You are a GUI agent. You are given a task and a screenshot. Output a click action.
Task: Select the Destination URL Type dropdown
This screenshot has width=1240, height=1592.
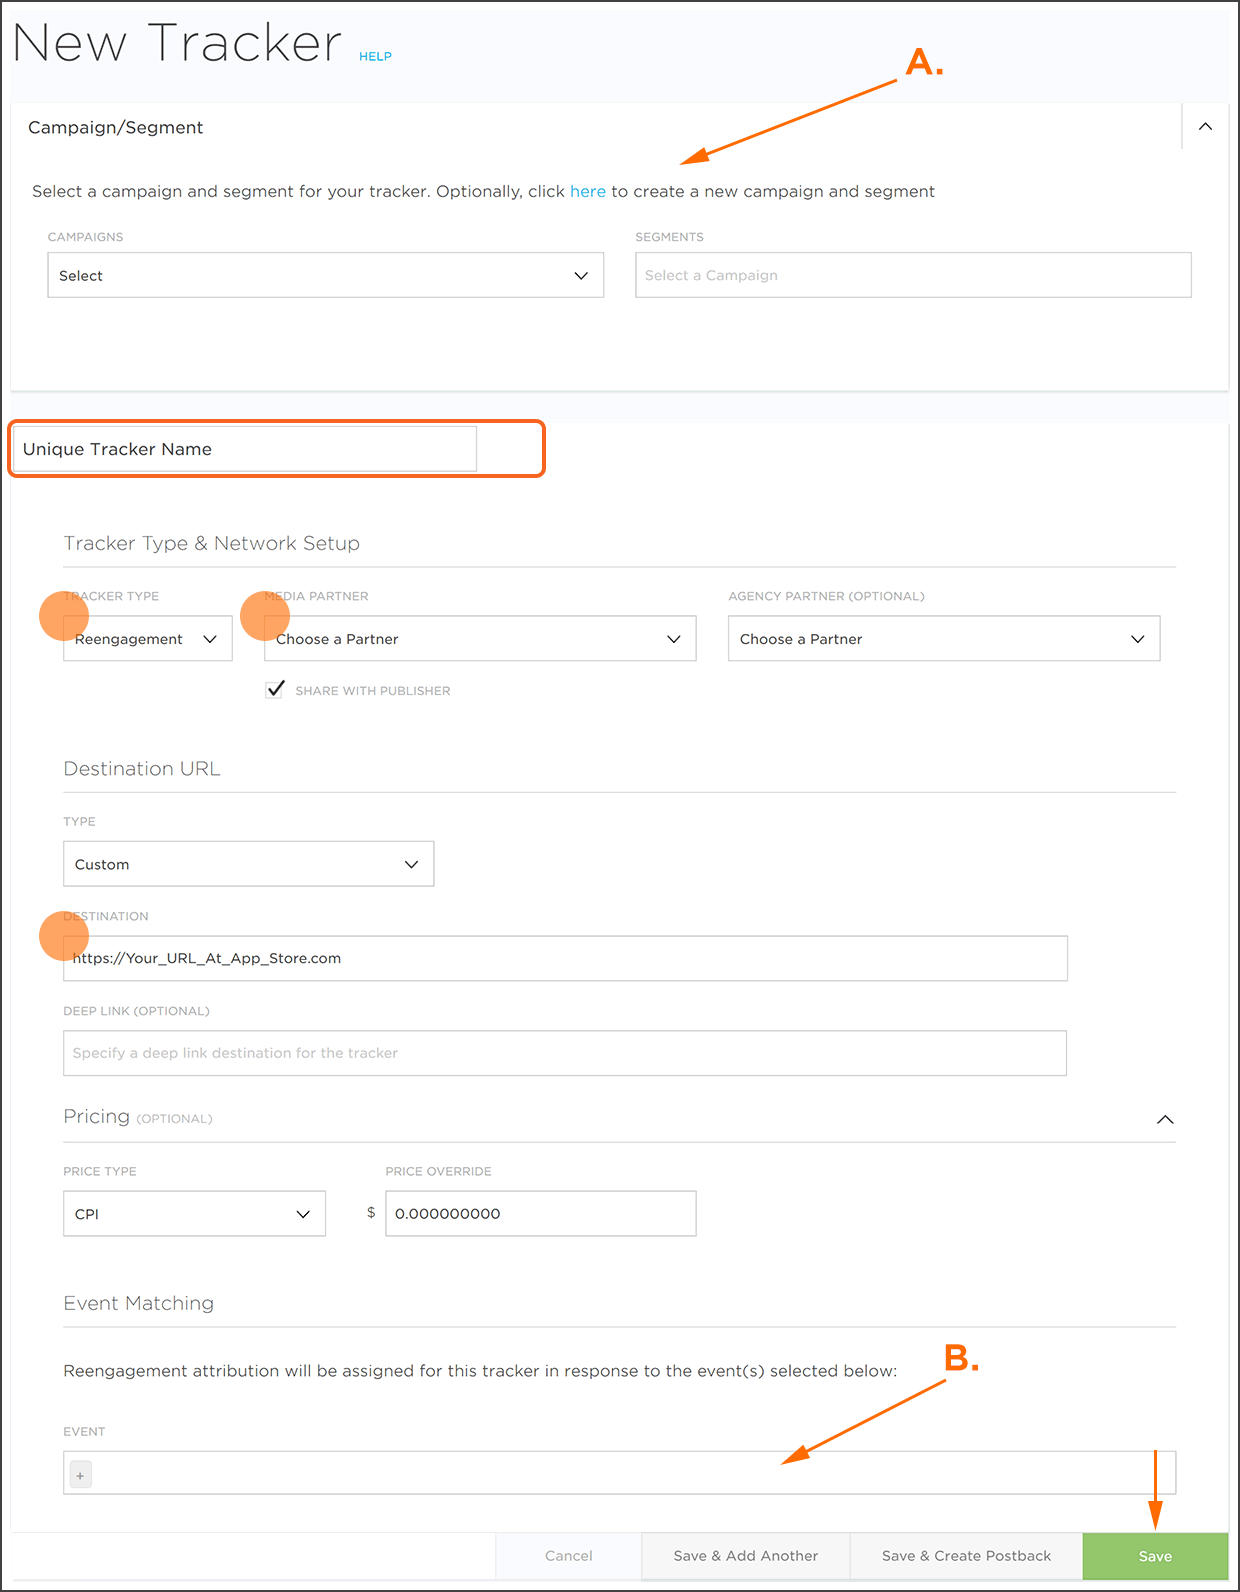tap(248, 864)
